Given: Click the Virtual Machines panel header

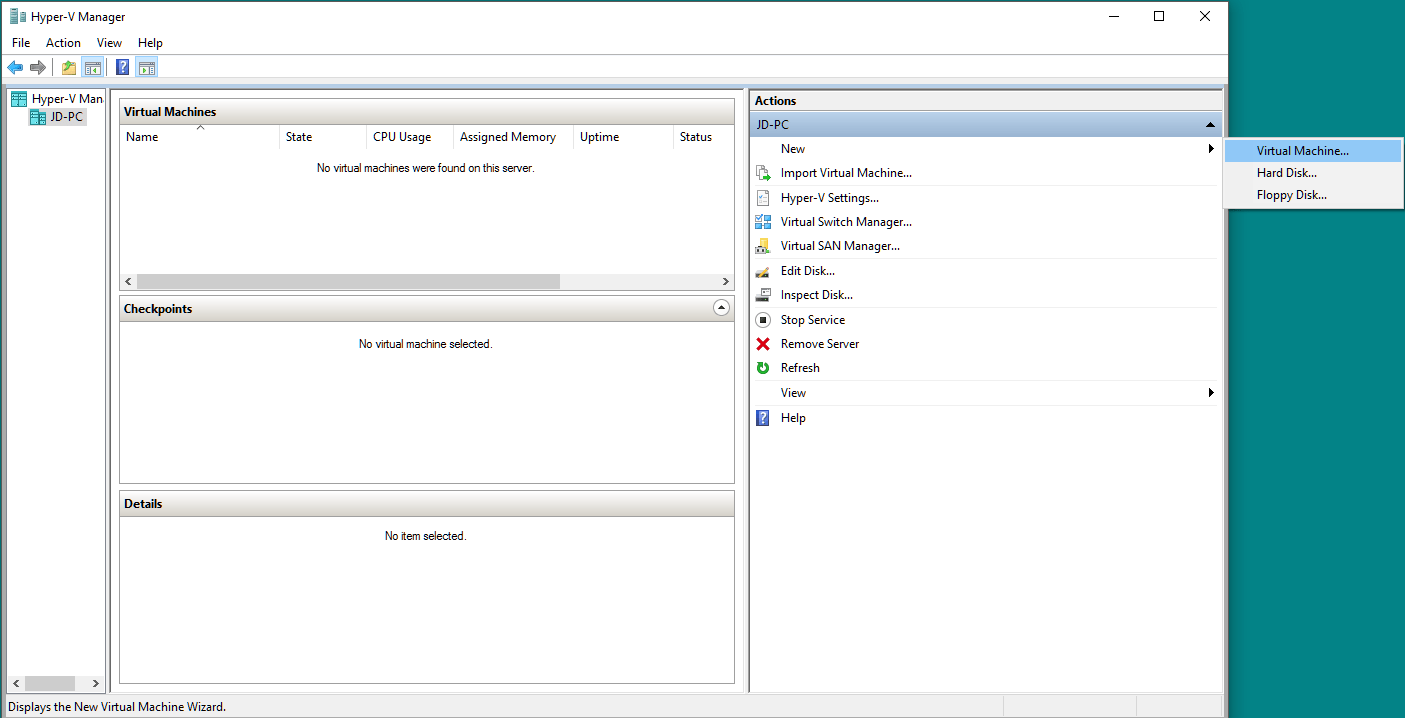Looking at the screenshot, I should [427, 112].
